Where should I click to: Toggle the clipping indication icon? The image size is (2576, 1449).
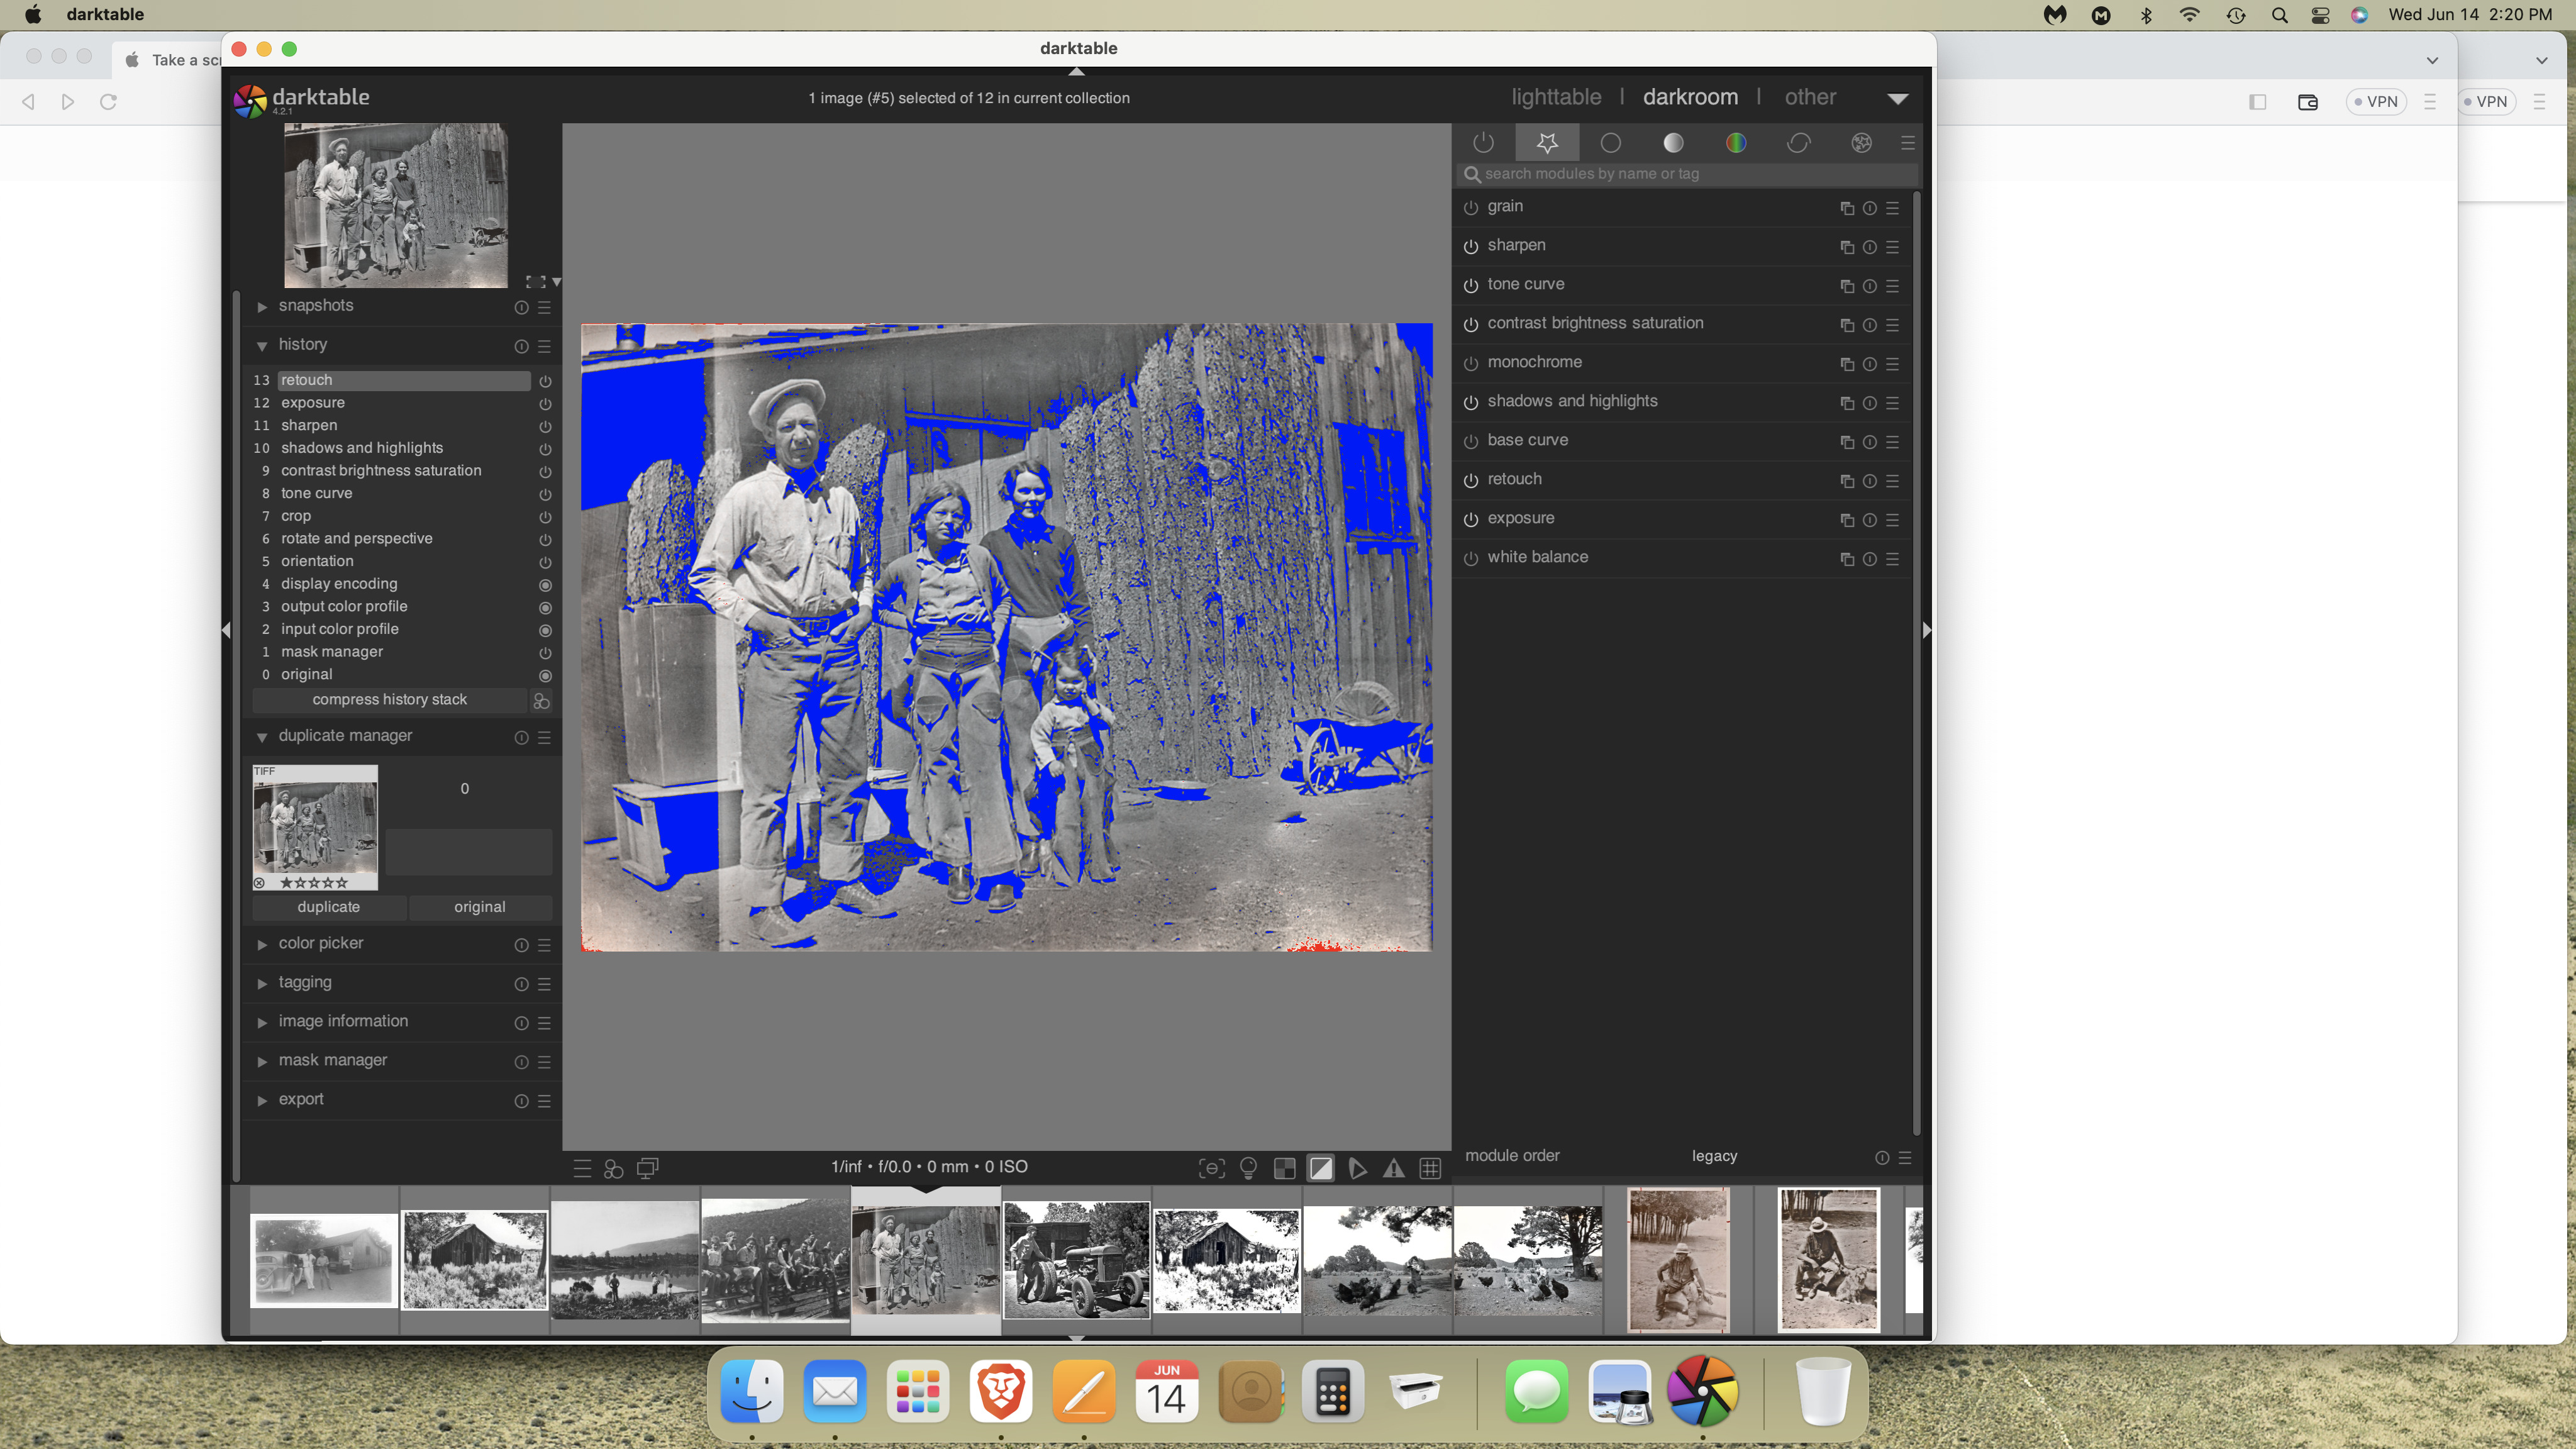pyautogui.click(x=1321, y=1168)
